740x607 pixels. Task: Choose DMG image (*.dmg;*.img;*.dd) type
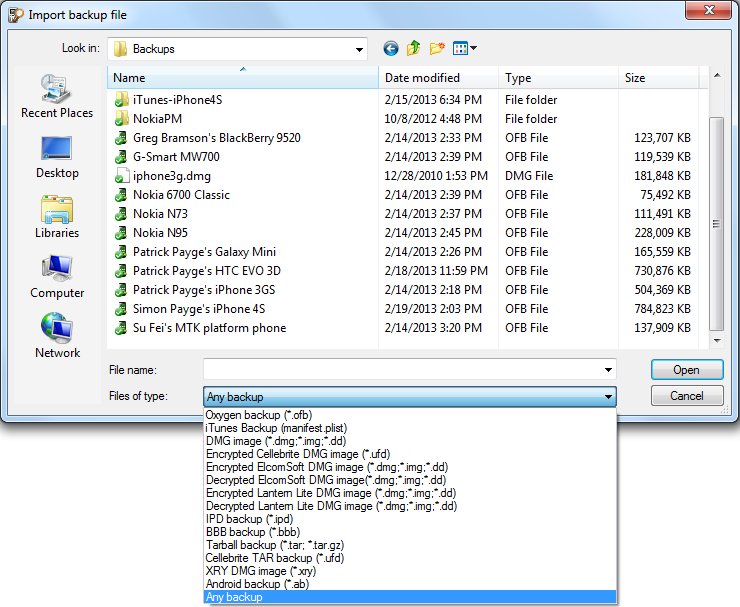point(410,441)
